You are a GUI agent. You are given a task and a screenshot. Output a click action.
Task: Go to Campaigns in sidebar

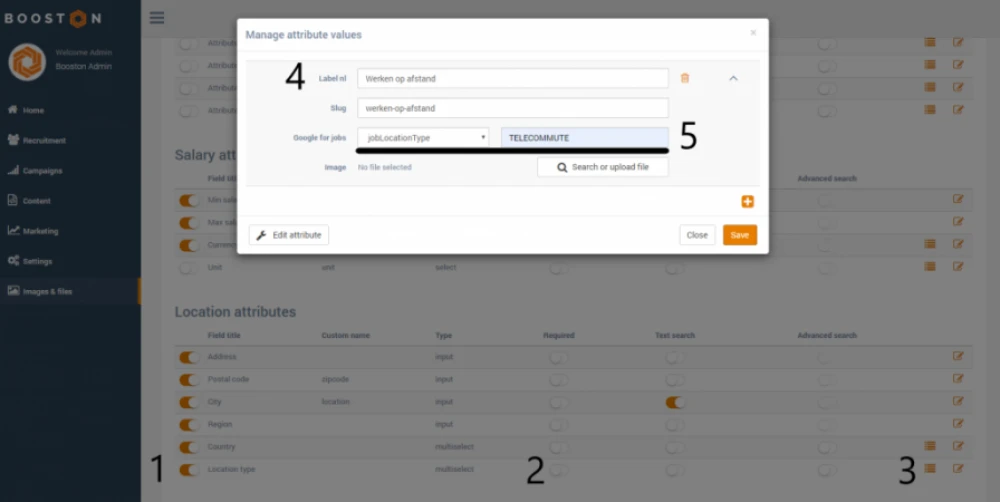(x=42, y=171)
